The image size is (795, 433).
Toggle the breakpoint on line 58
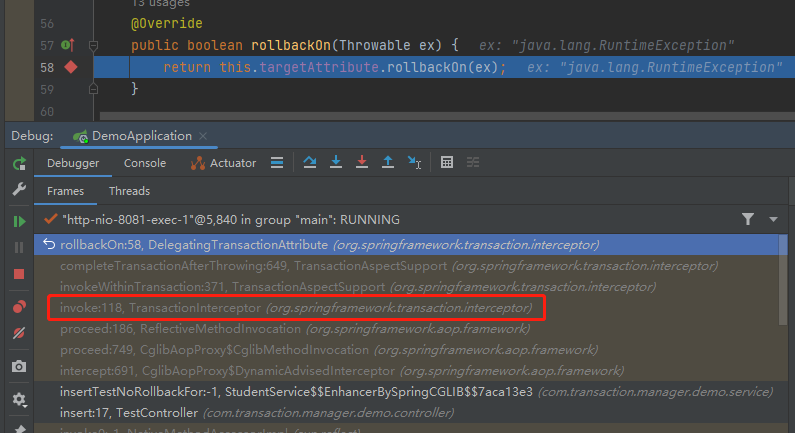(71, 67)
